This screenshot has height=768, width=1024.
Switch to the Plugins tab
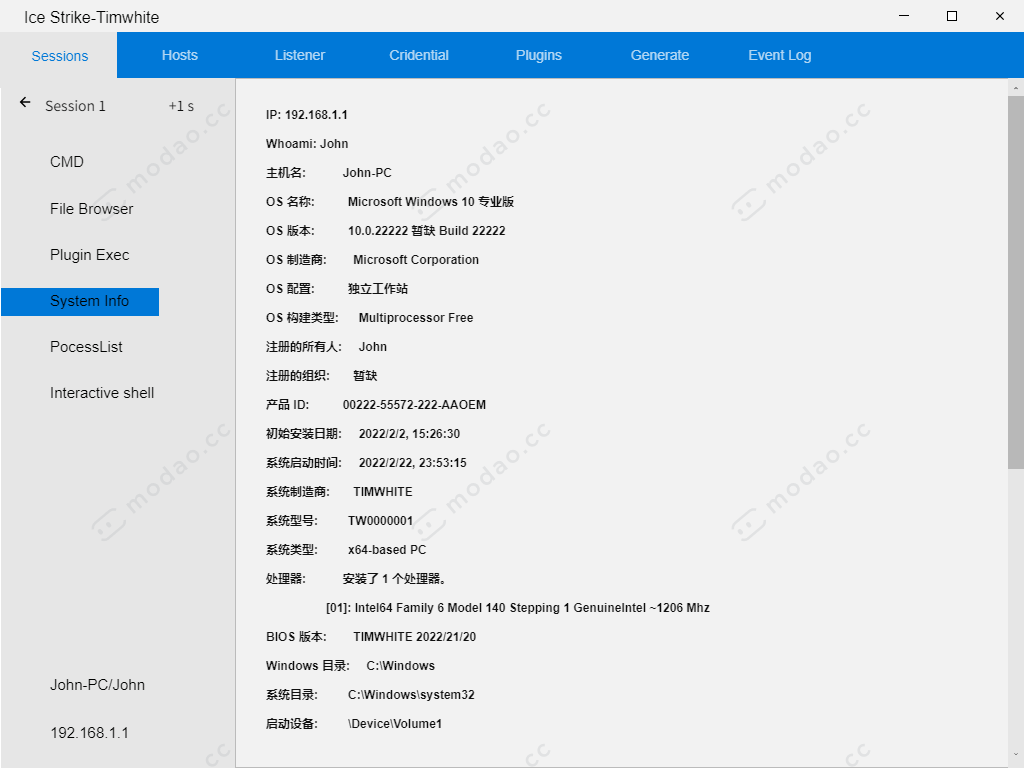(x=538, y=55)
